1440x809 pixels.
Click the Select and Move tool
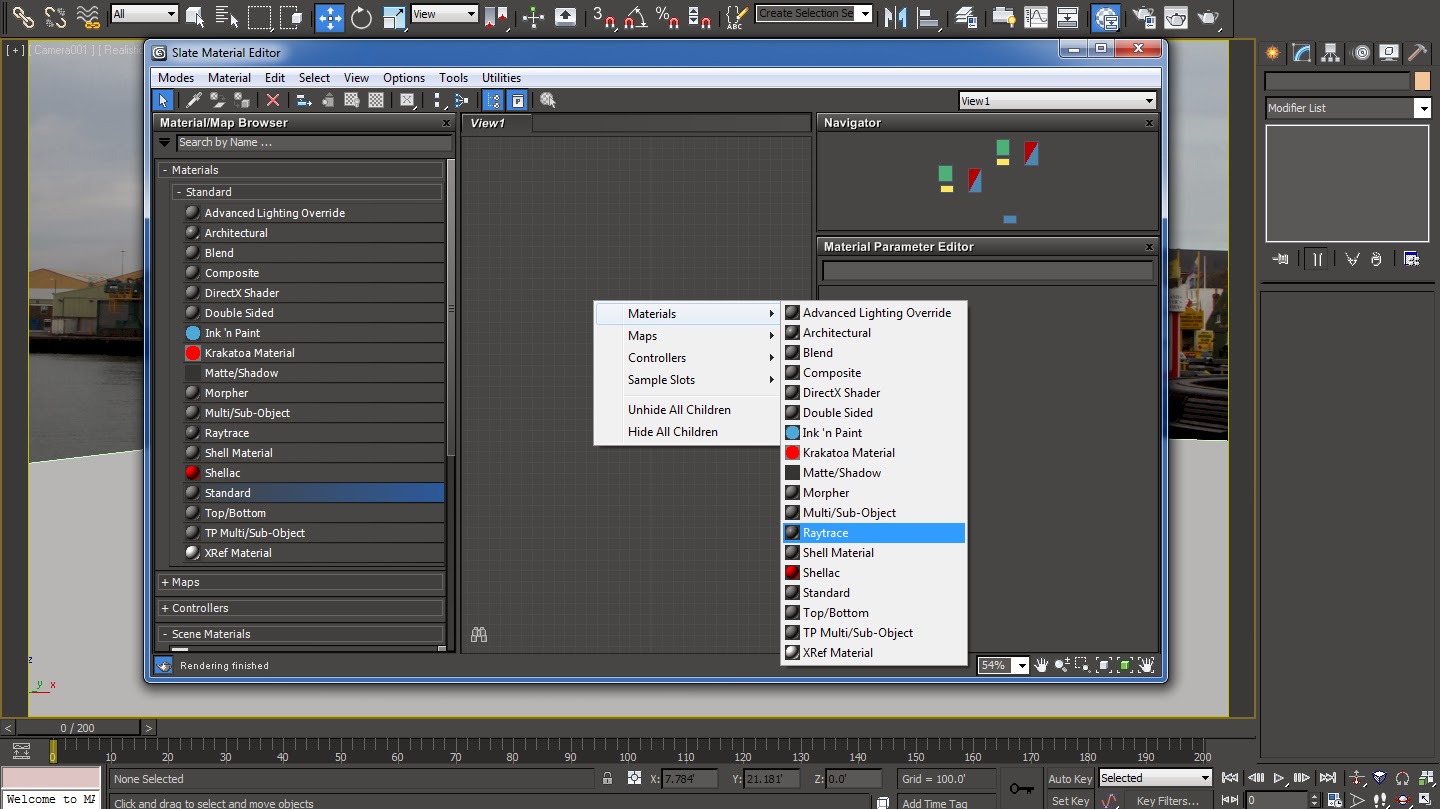point(329,17)
